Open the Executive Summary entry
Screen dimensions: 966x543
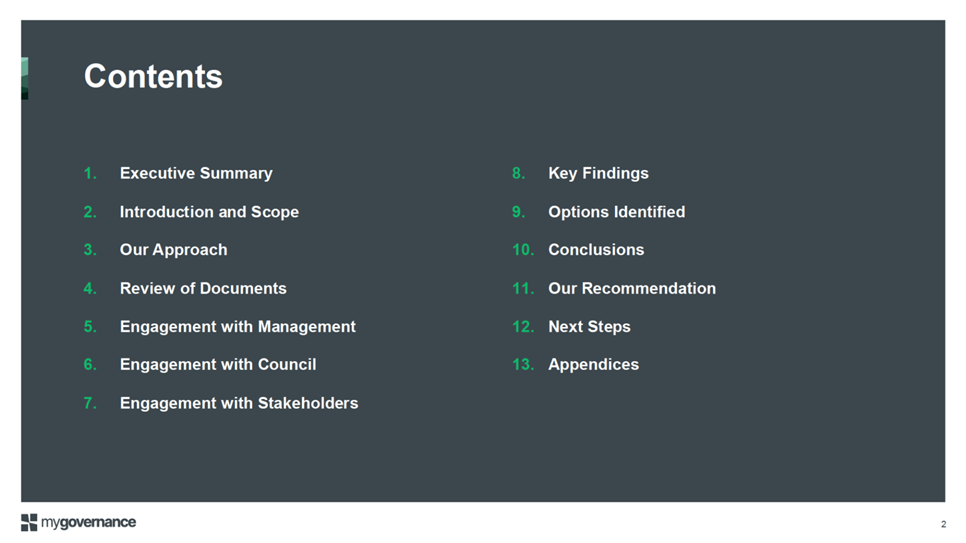pyautogui.click(x=196, y=173)
